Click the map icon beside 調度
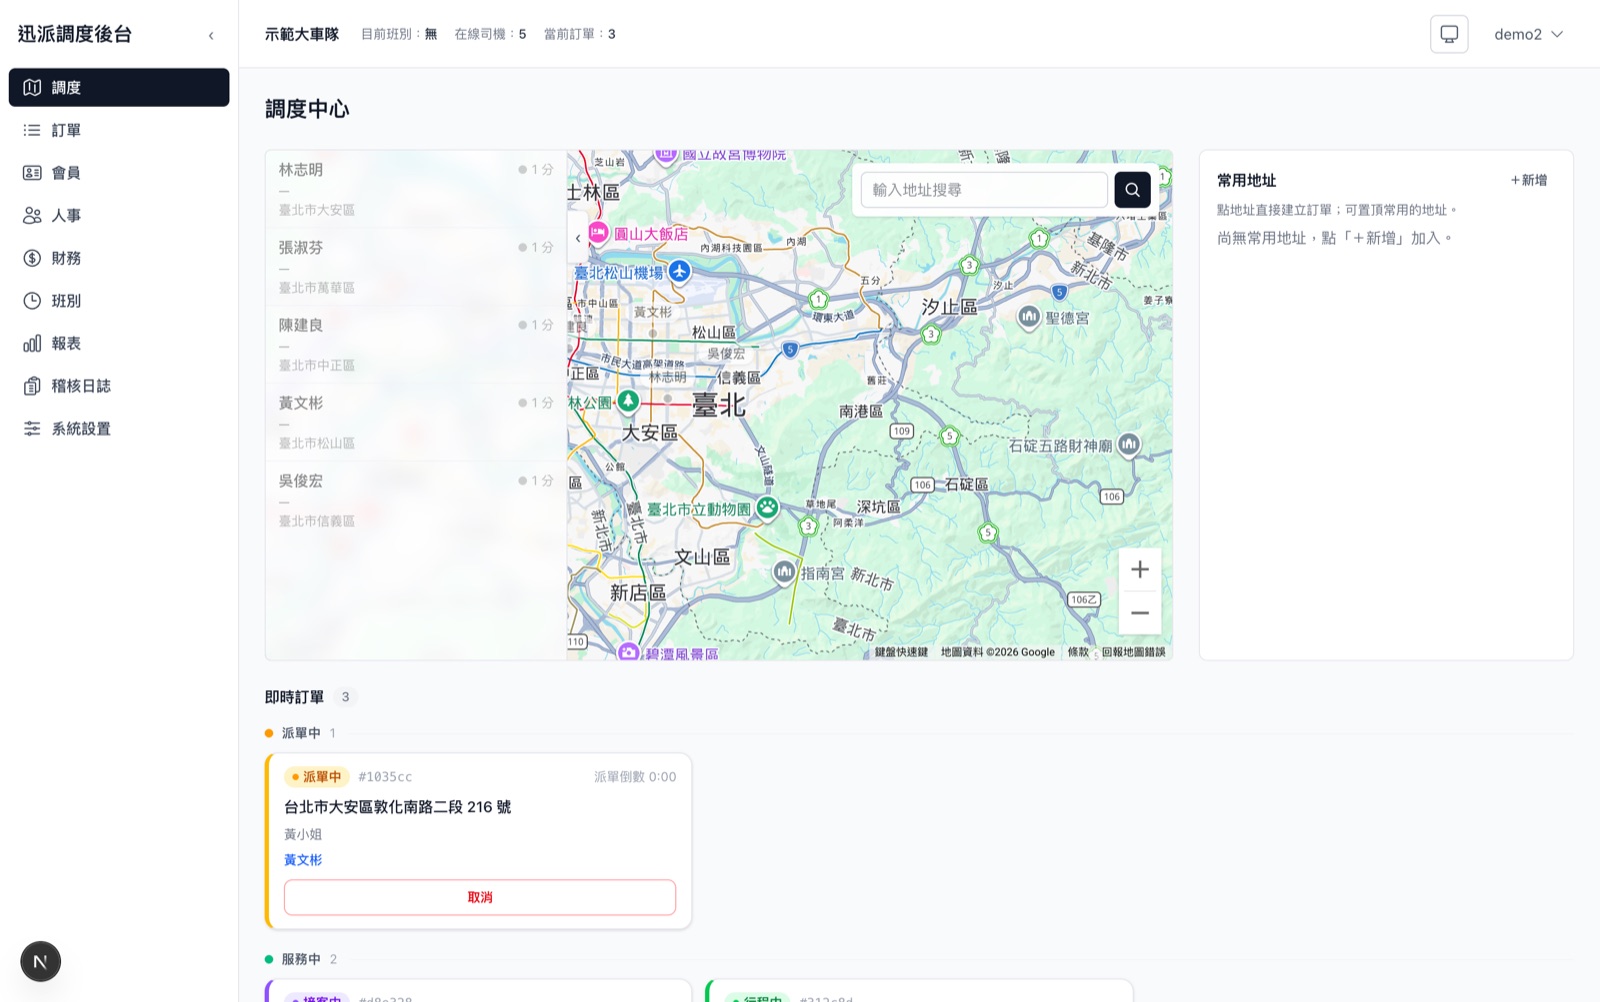The image size is (1600, 1002). pos(32,87)
